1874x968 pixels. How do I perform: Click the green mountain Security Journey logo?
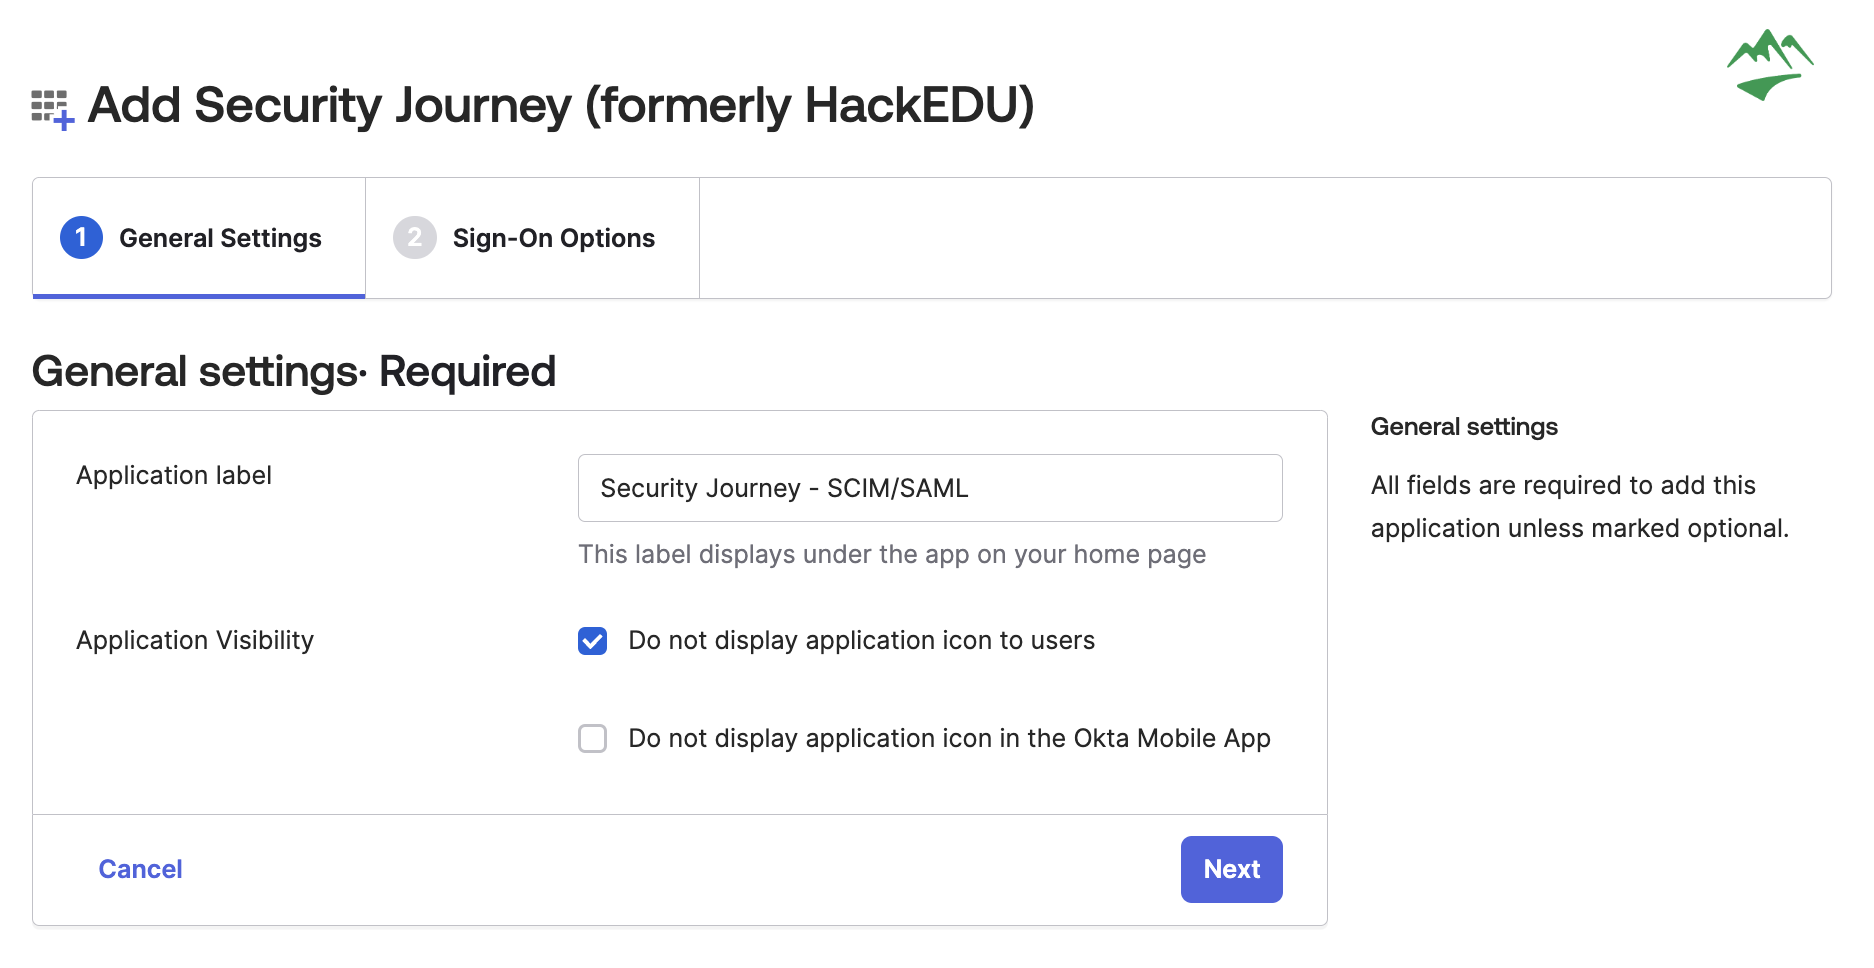click(1770, 65)
